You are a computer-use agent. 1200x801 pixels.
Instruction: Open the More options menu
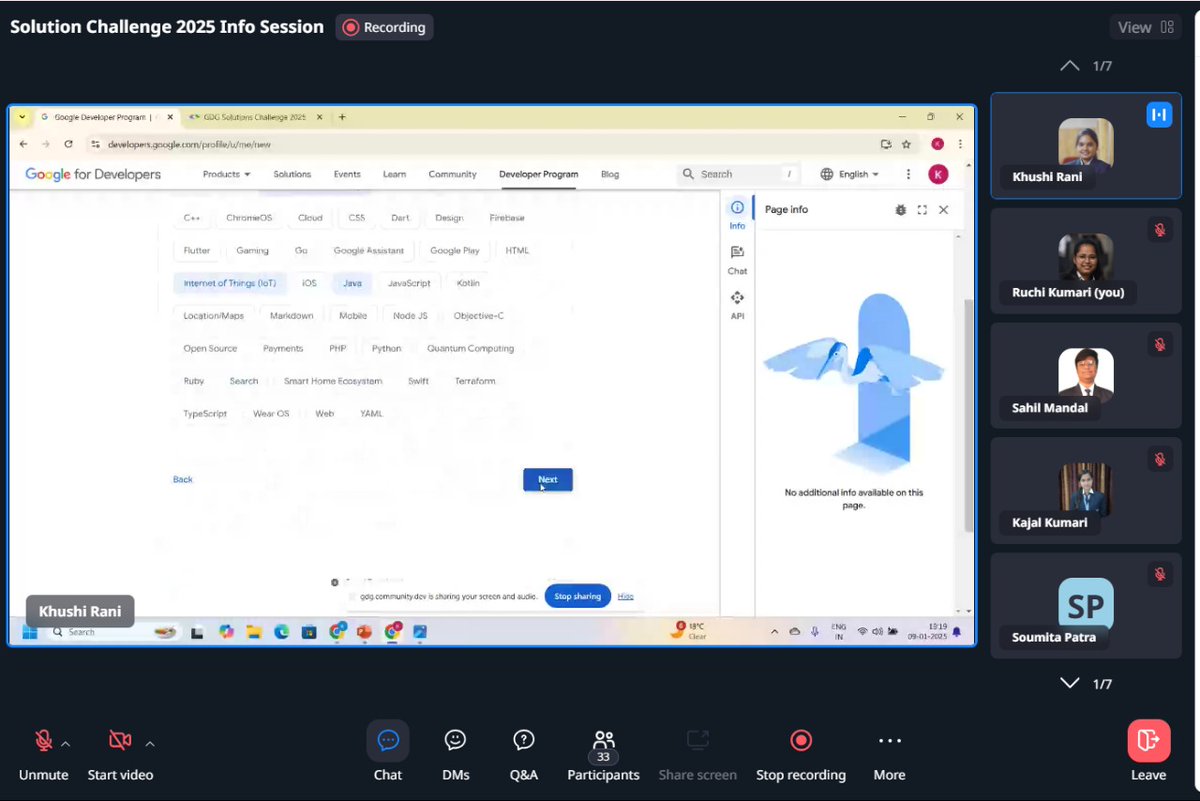coord(889,752)
